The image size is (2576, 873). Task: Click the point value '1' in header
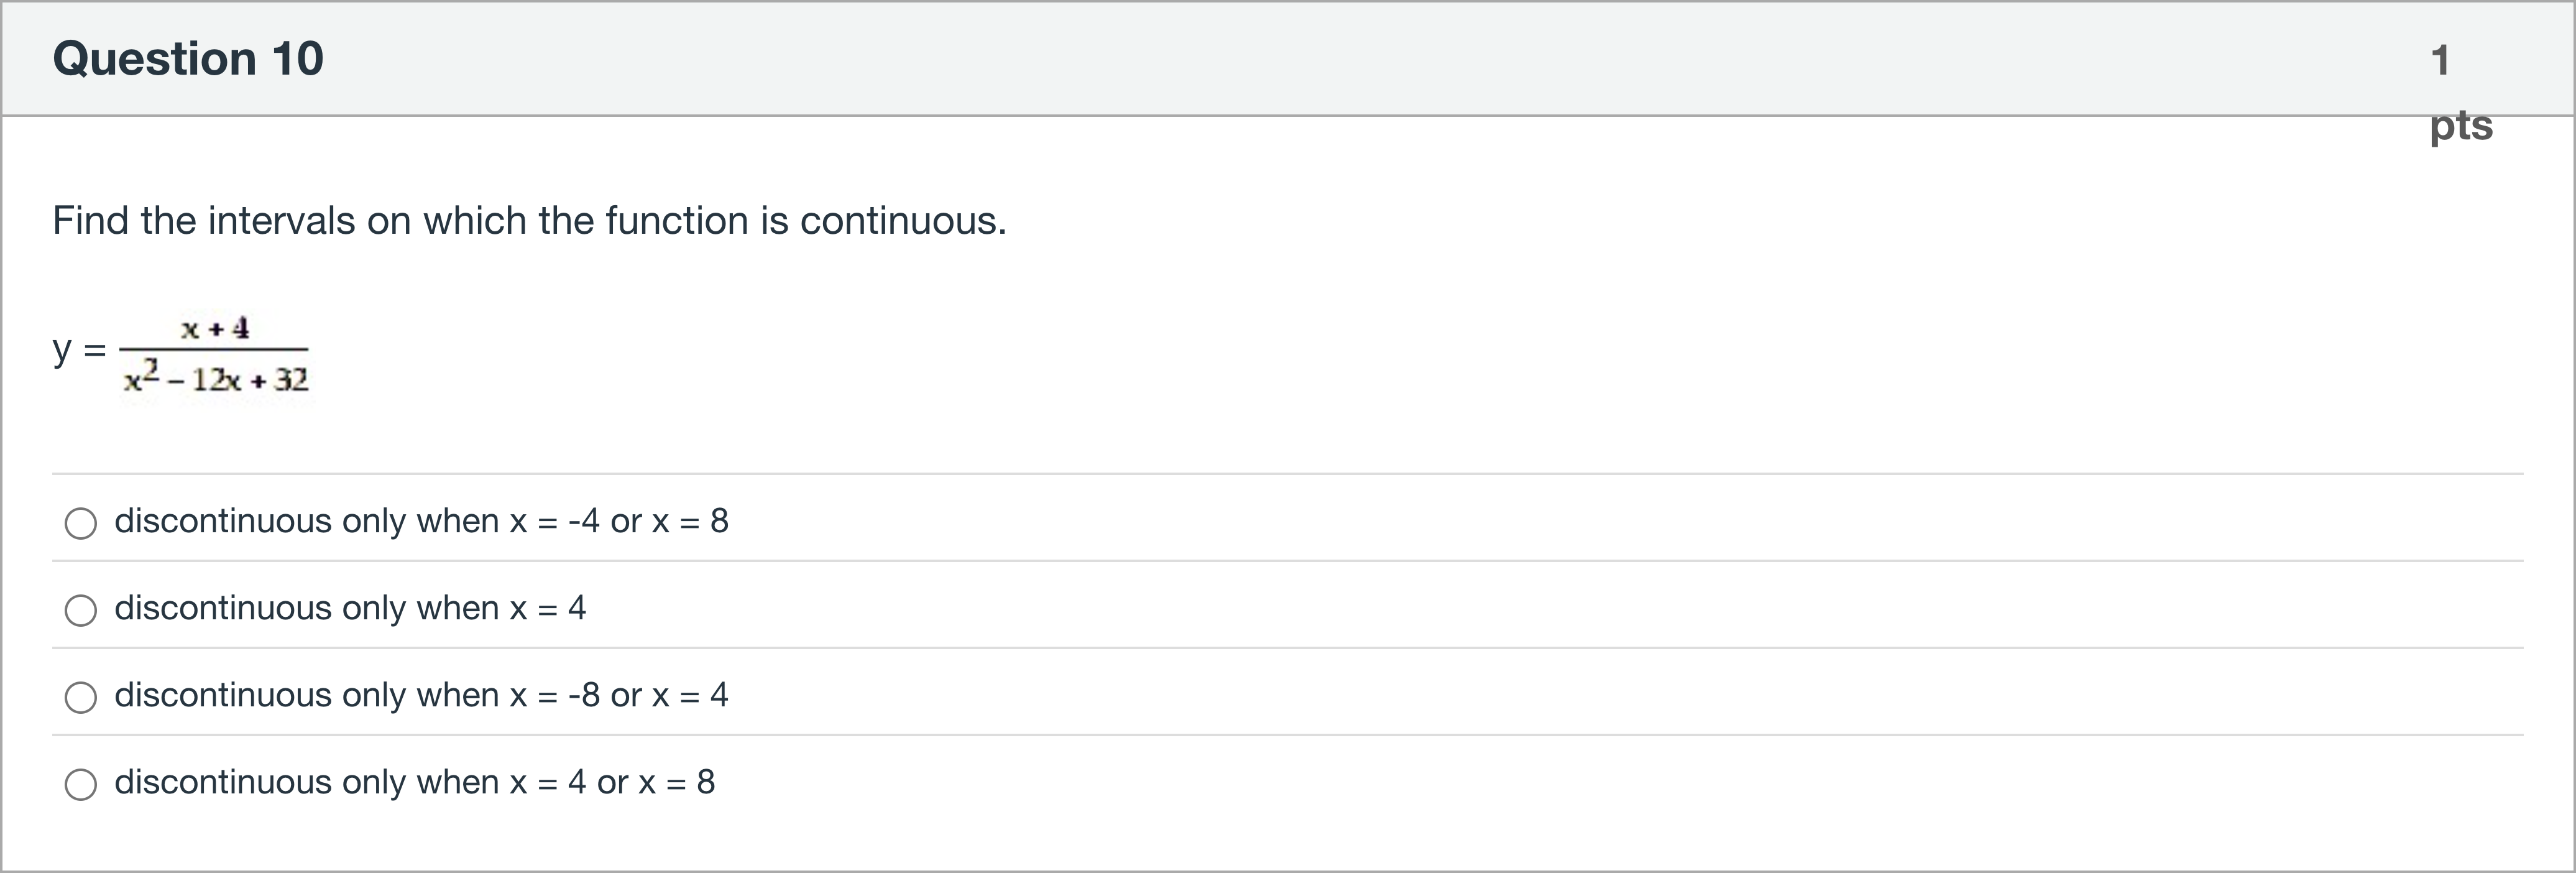(2440, 60)
